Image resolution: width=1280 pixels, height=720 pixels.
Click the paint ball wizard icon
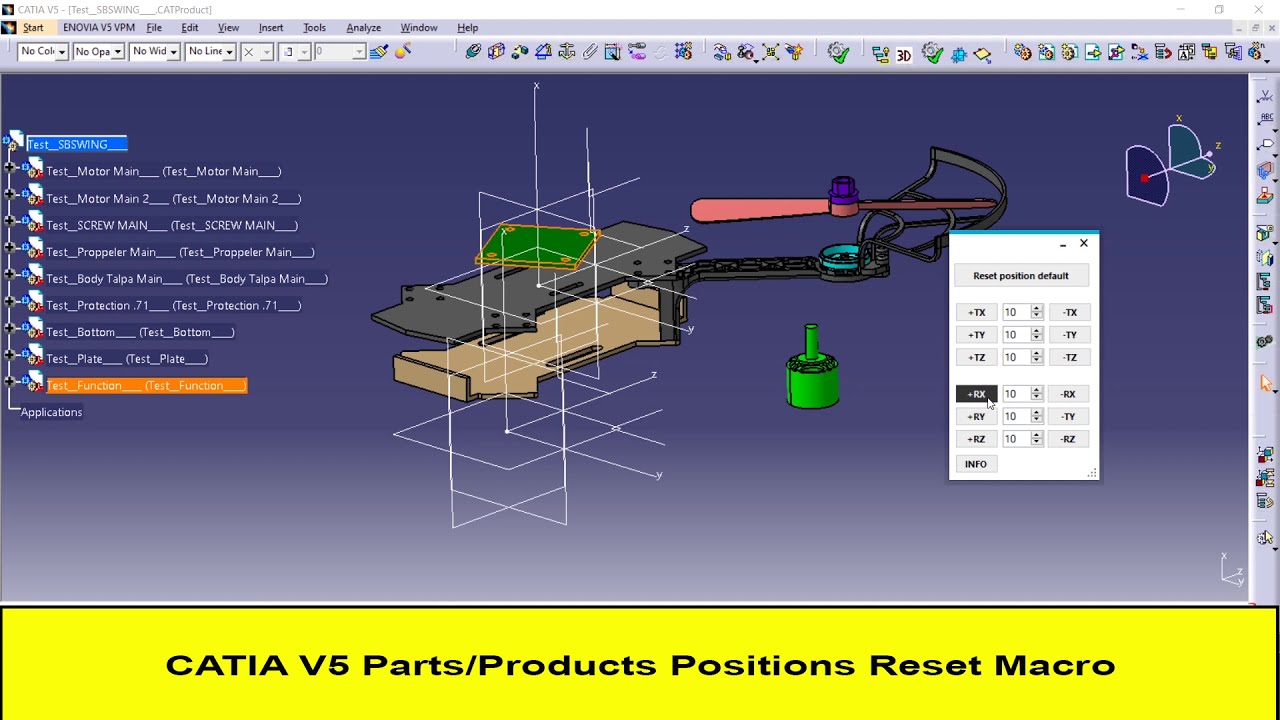point(404,51)
